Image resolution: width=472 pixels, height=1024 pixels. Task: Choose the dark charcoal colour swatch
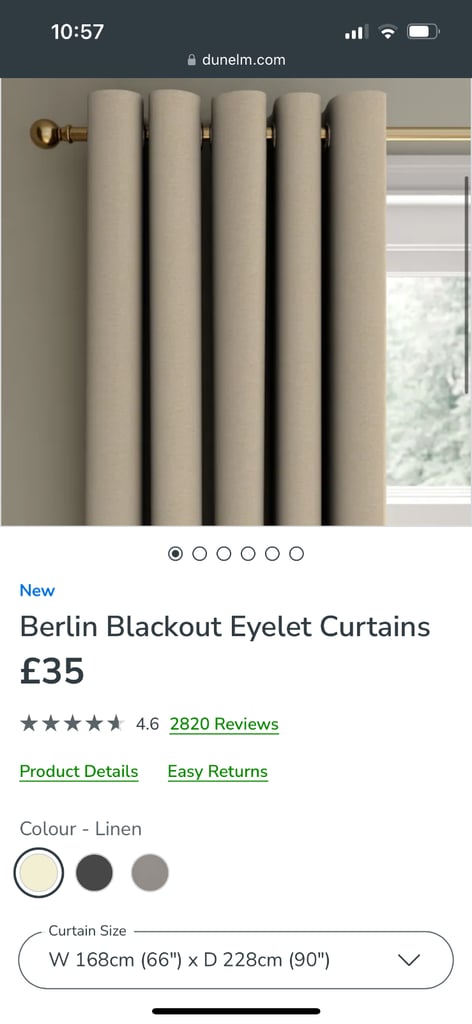(x=95, y=872)
